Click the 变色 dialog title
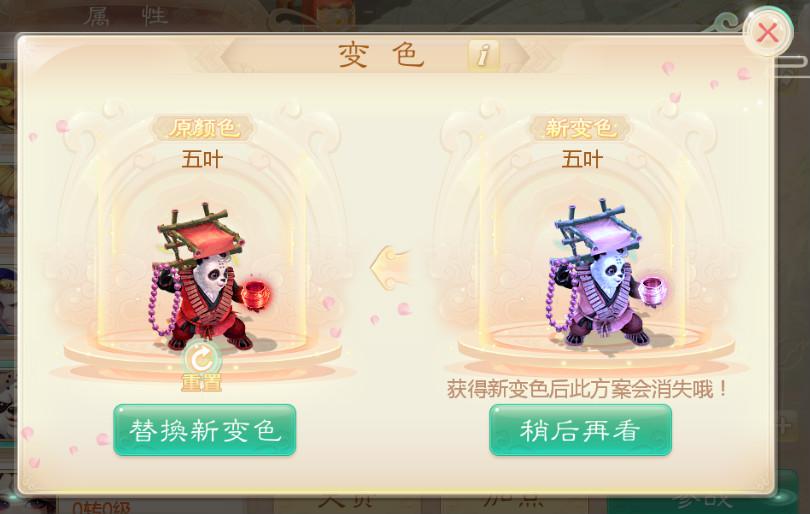 pyautogui.click(x=382, y=55)
